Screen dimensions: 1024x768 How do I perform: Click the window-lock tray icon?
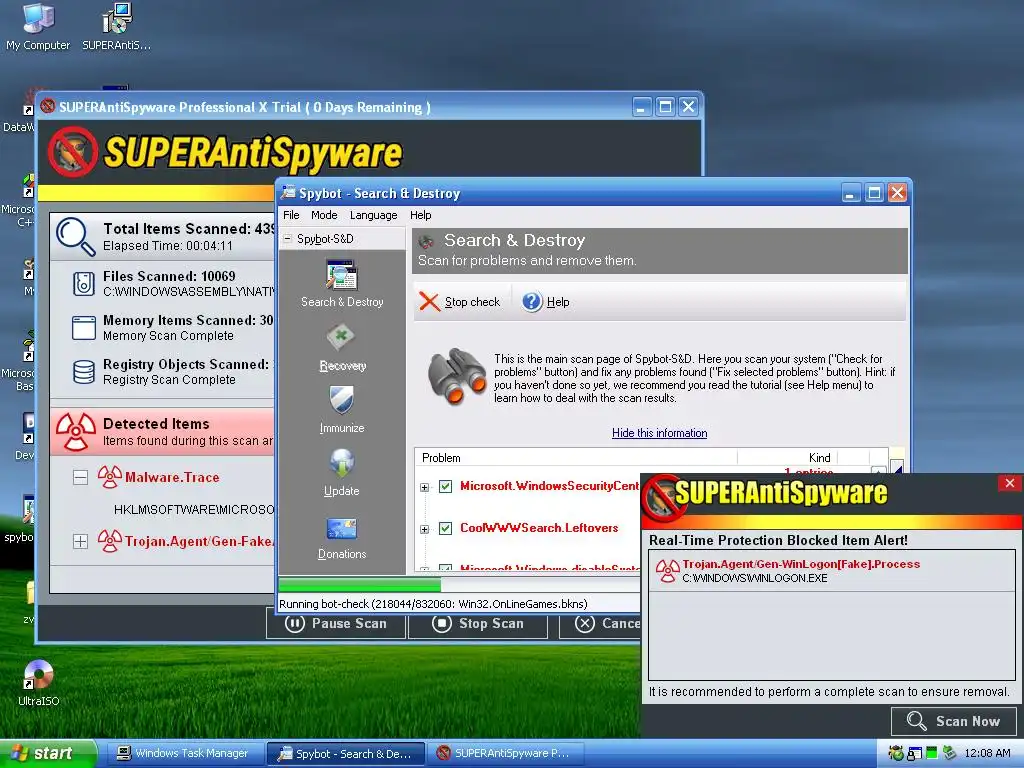pos(914,754)
